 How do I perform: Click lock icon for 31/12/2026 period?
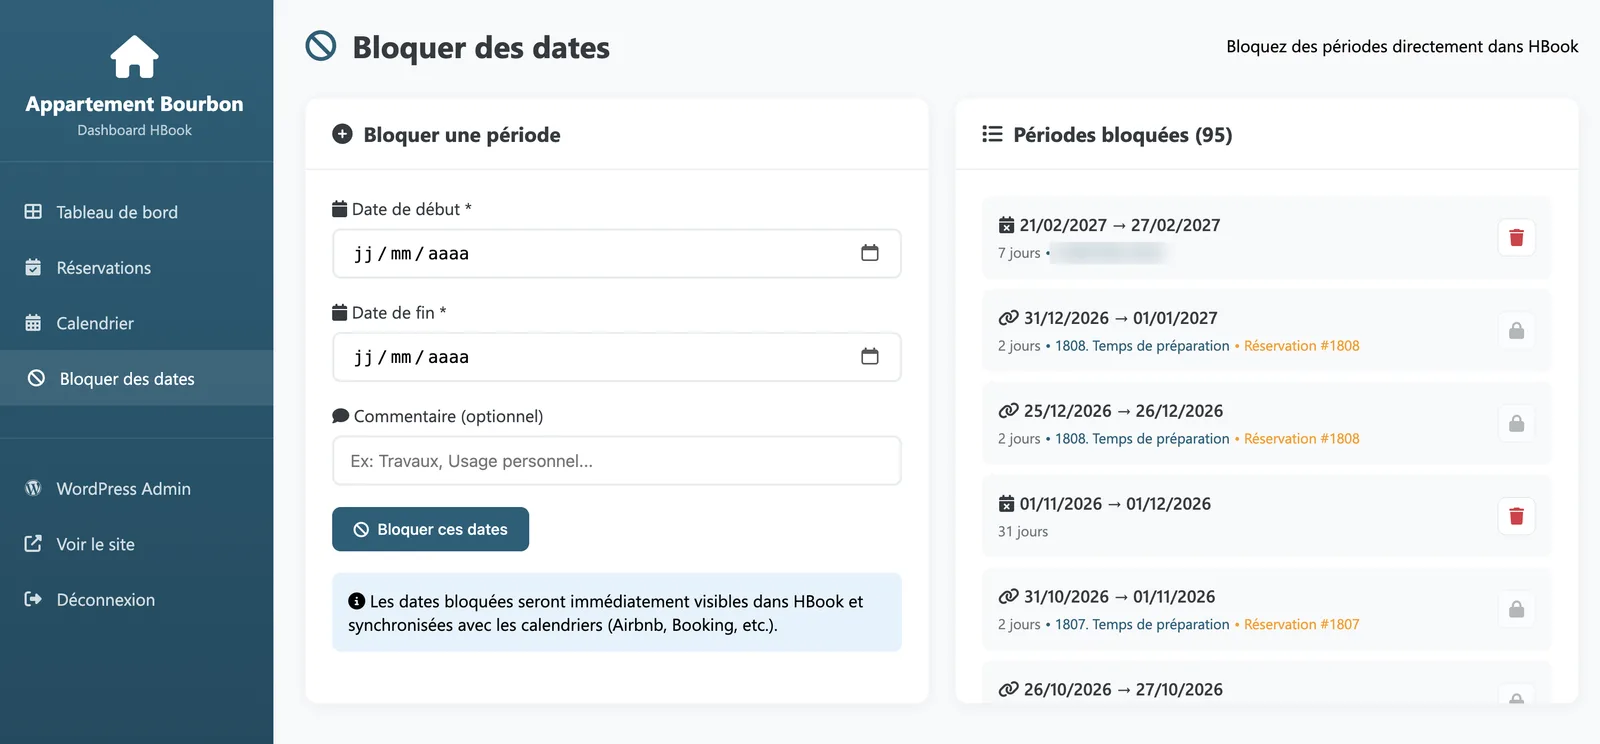click(x=1516, y=330)
